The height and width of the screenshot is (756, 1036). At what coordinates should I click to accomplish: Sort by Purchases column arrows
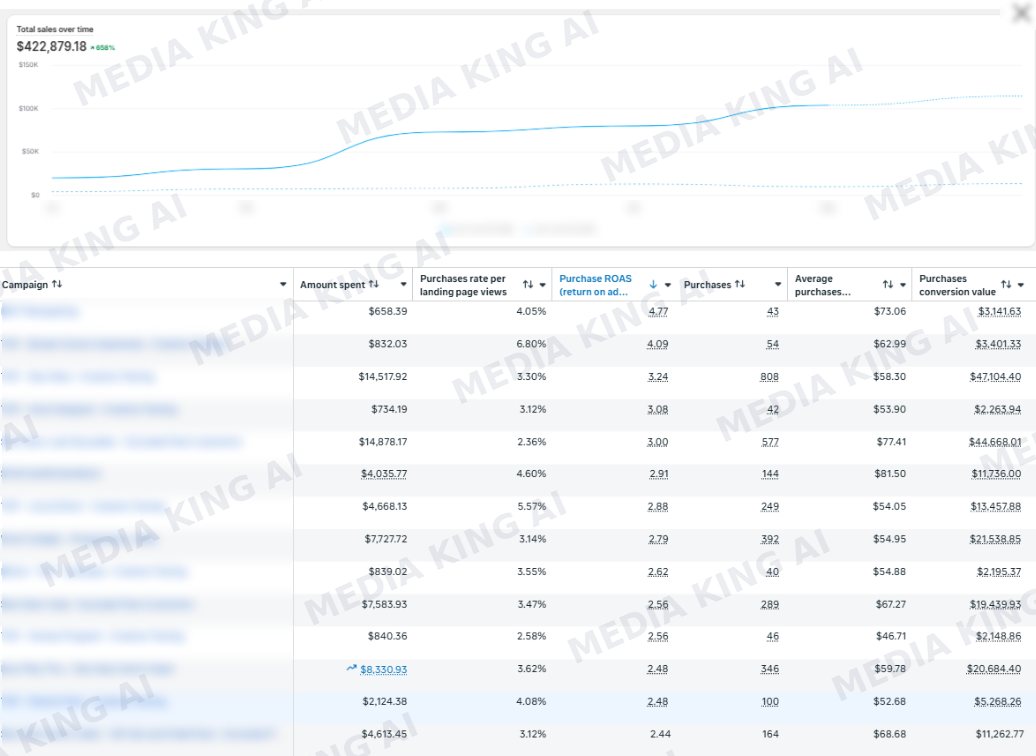tap(739, 284)
